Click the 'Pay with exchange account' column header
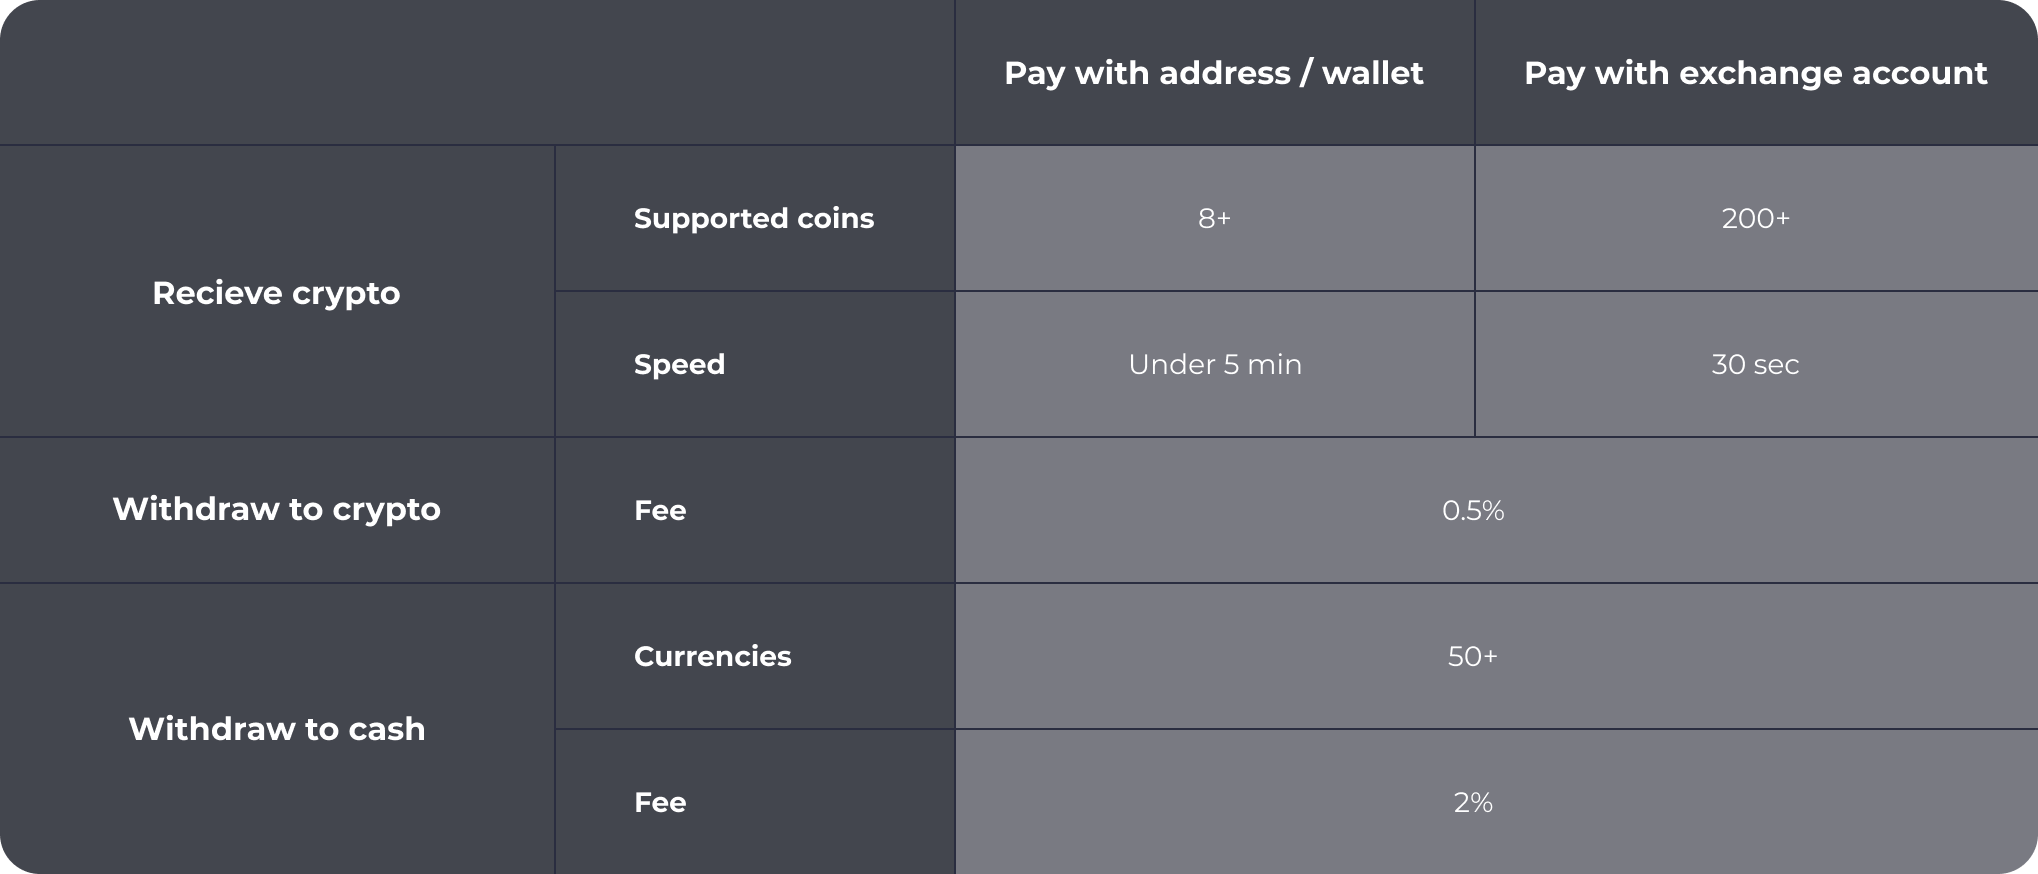This screenshot has width=2038, height=874. 1755,73
